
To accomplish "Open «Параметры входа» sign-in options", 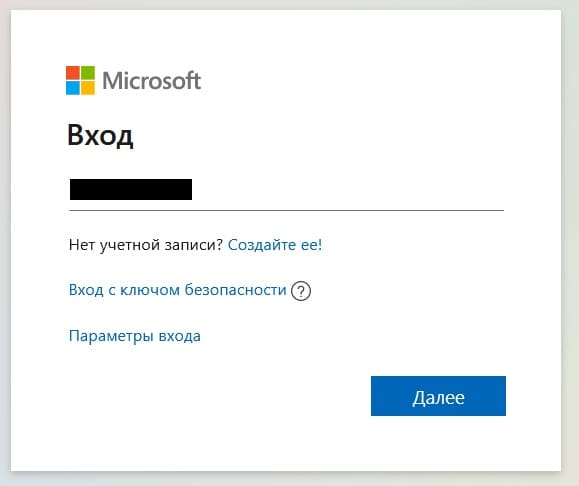I will [x=135, y=336].
